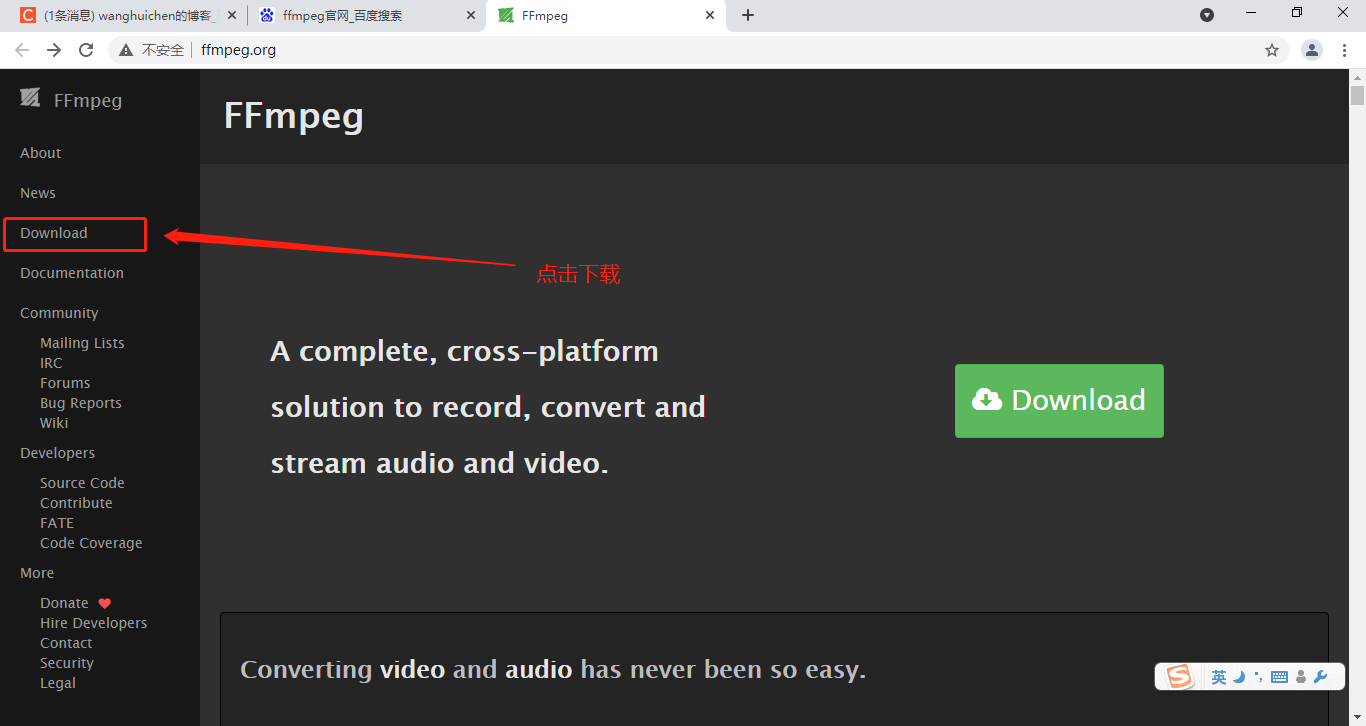Open the News sidebar link

[38, 193]
